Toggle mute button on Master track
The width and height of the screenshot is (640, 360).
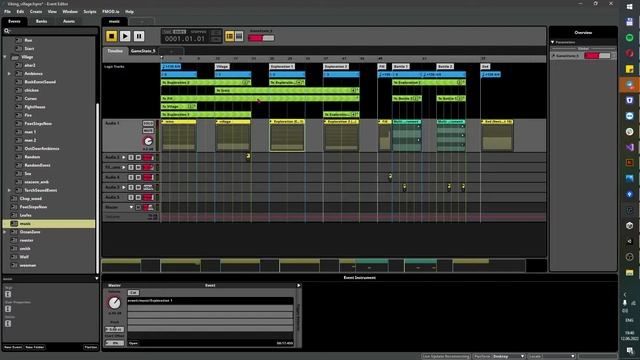138,207
